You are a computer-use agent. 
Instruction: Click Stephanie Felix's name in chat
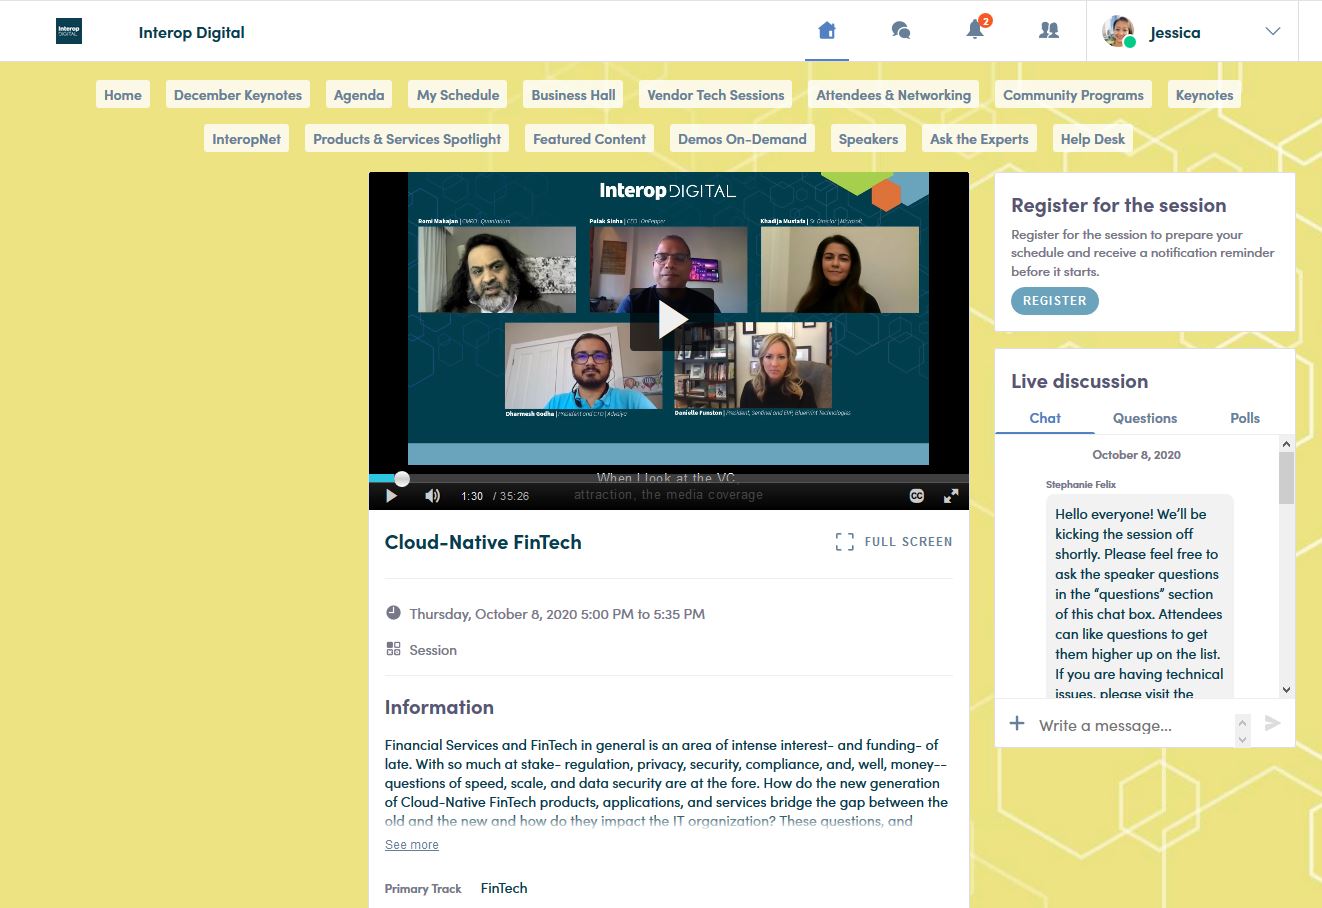(1081, 484)
